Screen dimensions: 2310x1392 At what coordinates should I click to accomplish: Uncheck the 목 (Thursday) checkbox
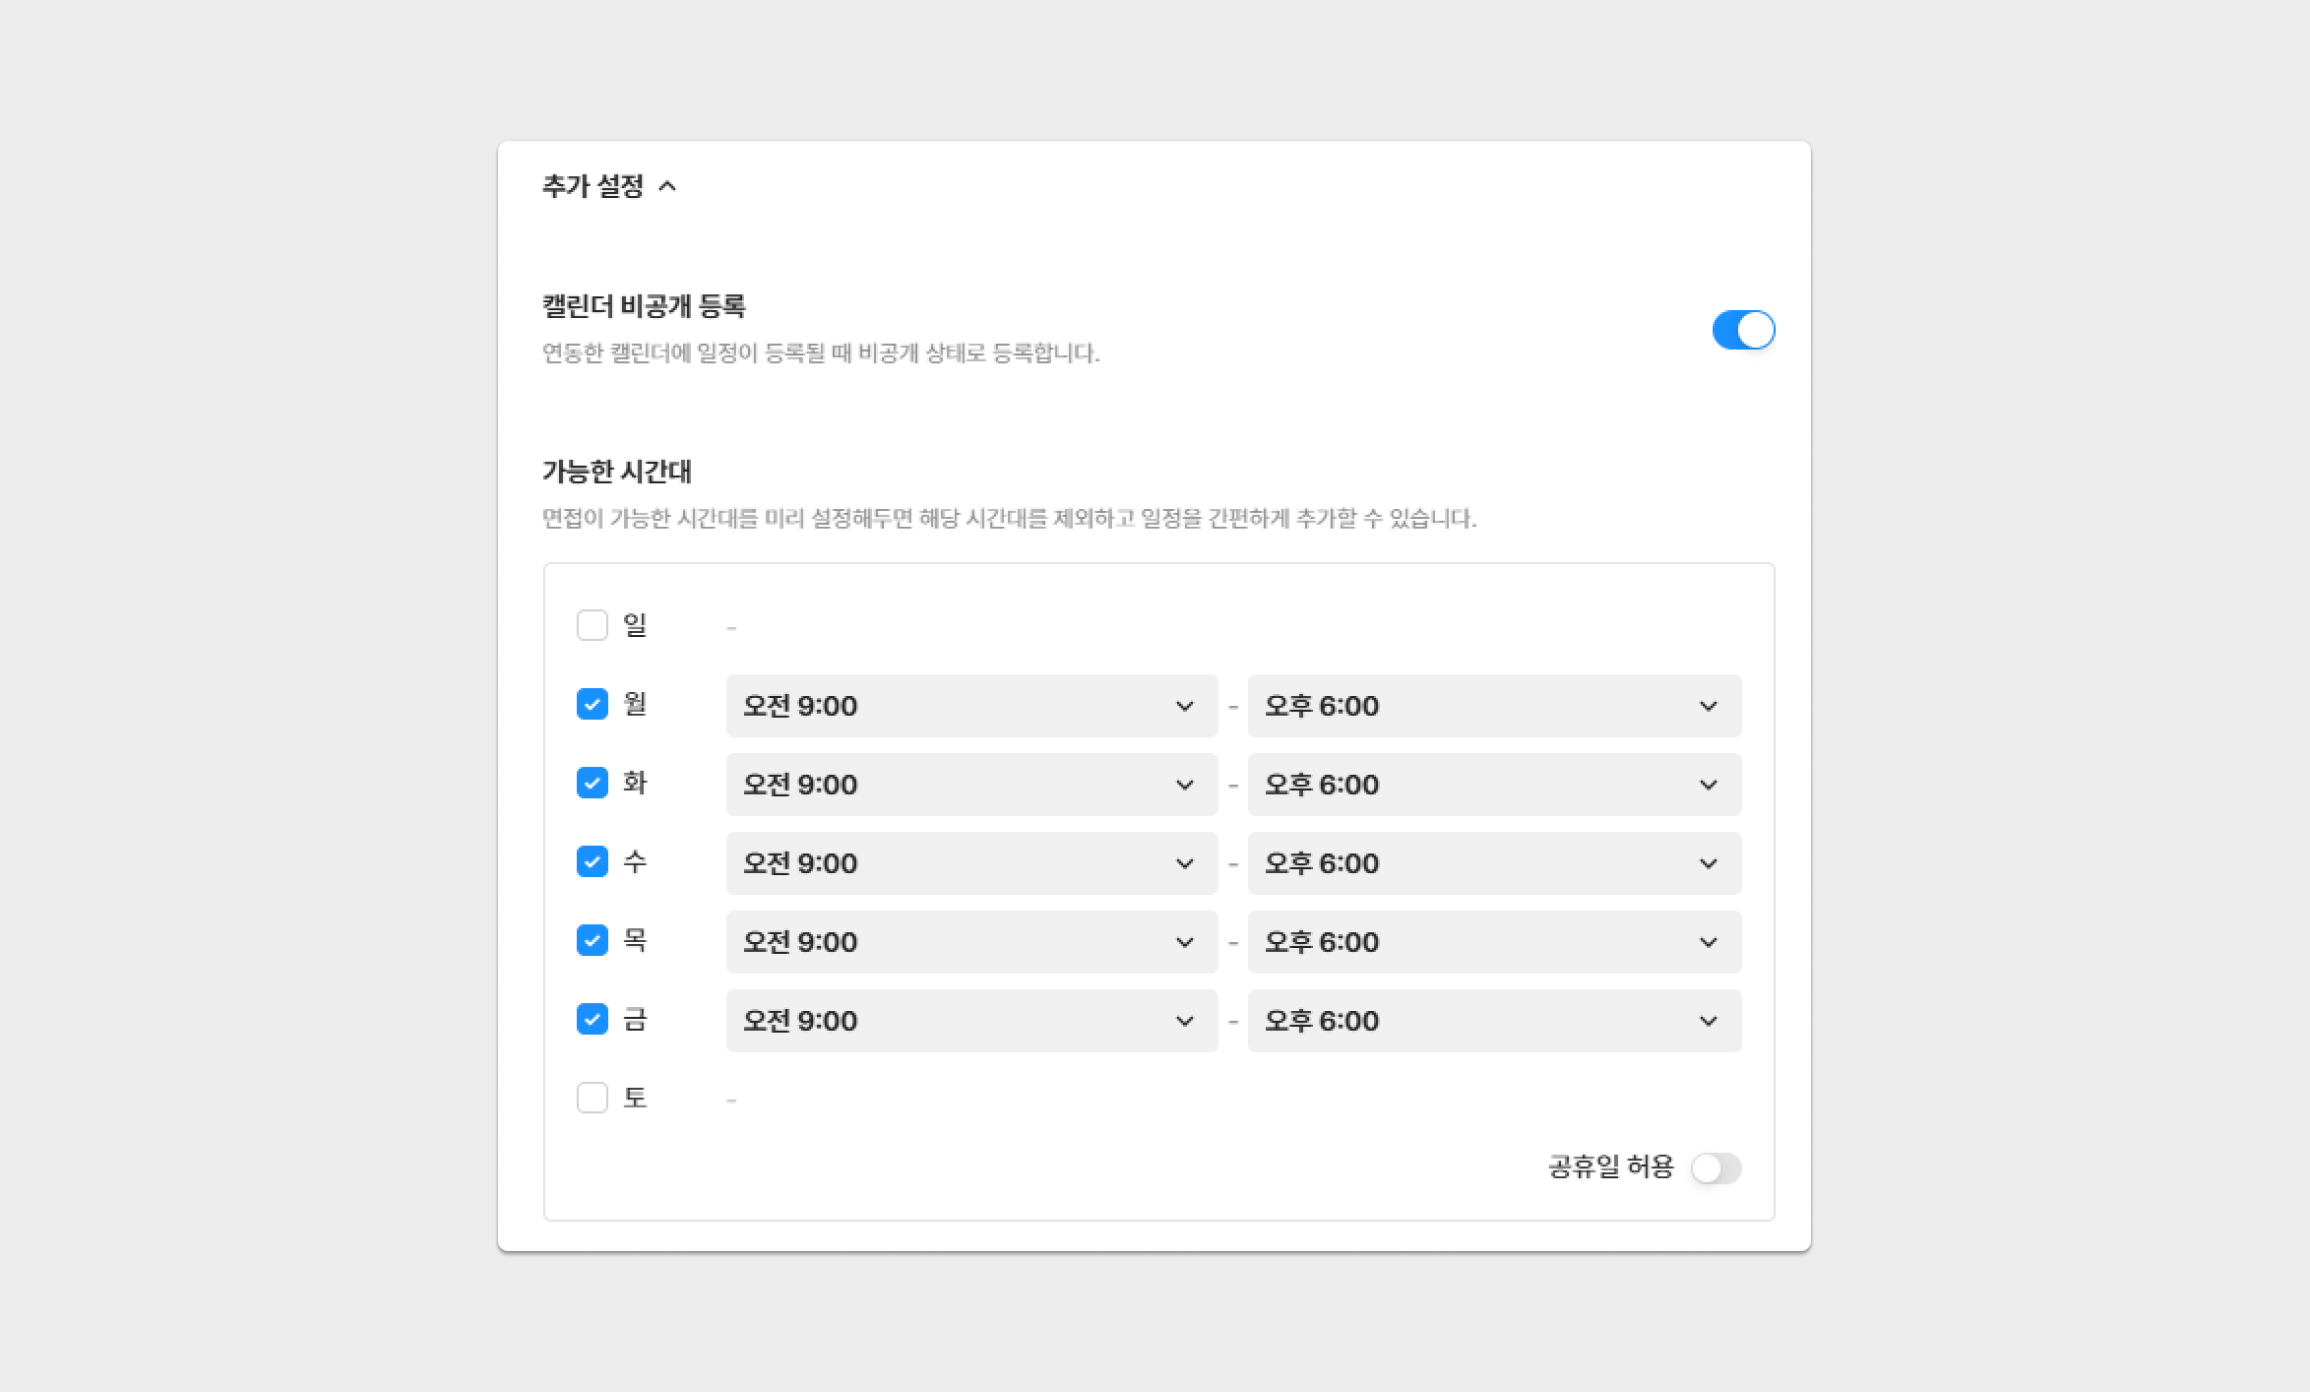[592, 941]
